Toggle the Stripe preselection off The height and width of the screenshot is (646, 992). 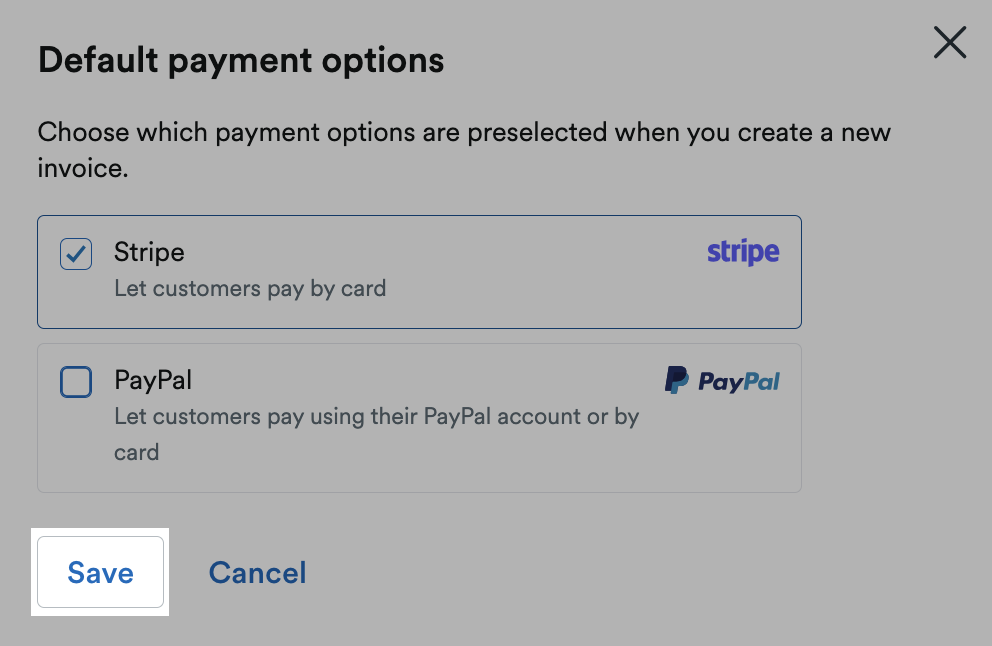coord(75,254)
